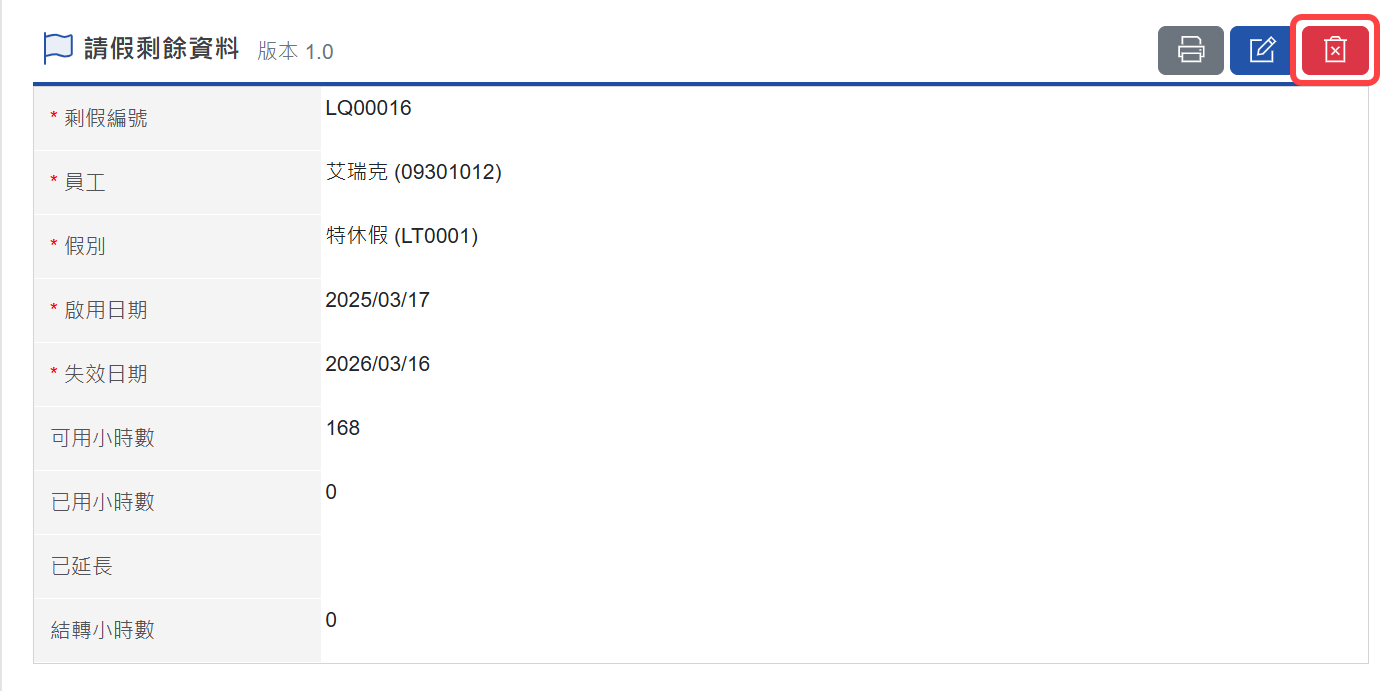Delete this record with the red trash icon
Image resolution: width=1400 pixels, height=691 pixels.
point(1335,50)
